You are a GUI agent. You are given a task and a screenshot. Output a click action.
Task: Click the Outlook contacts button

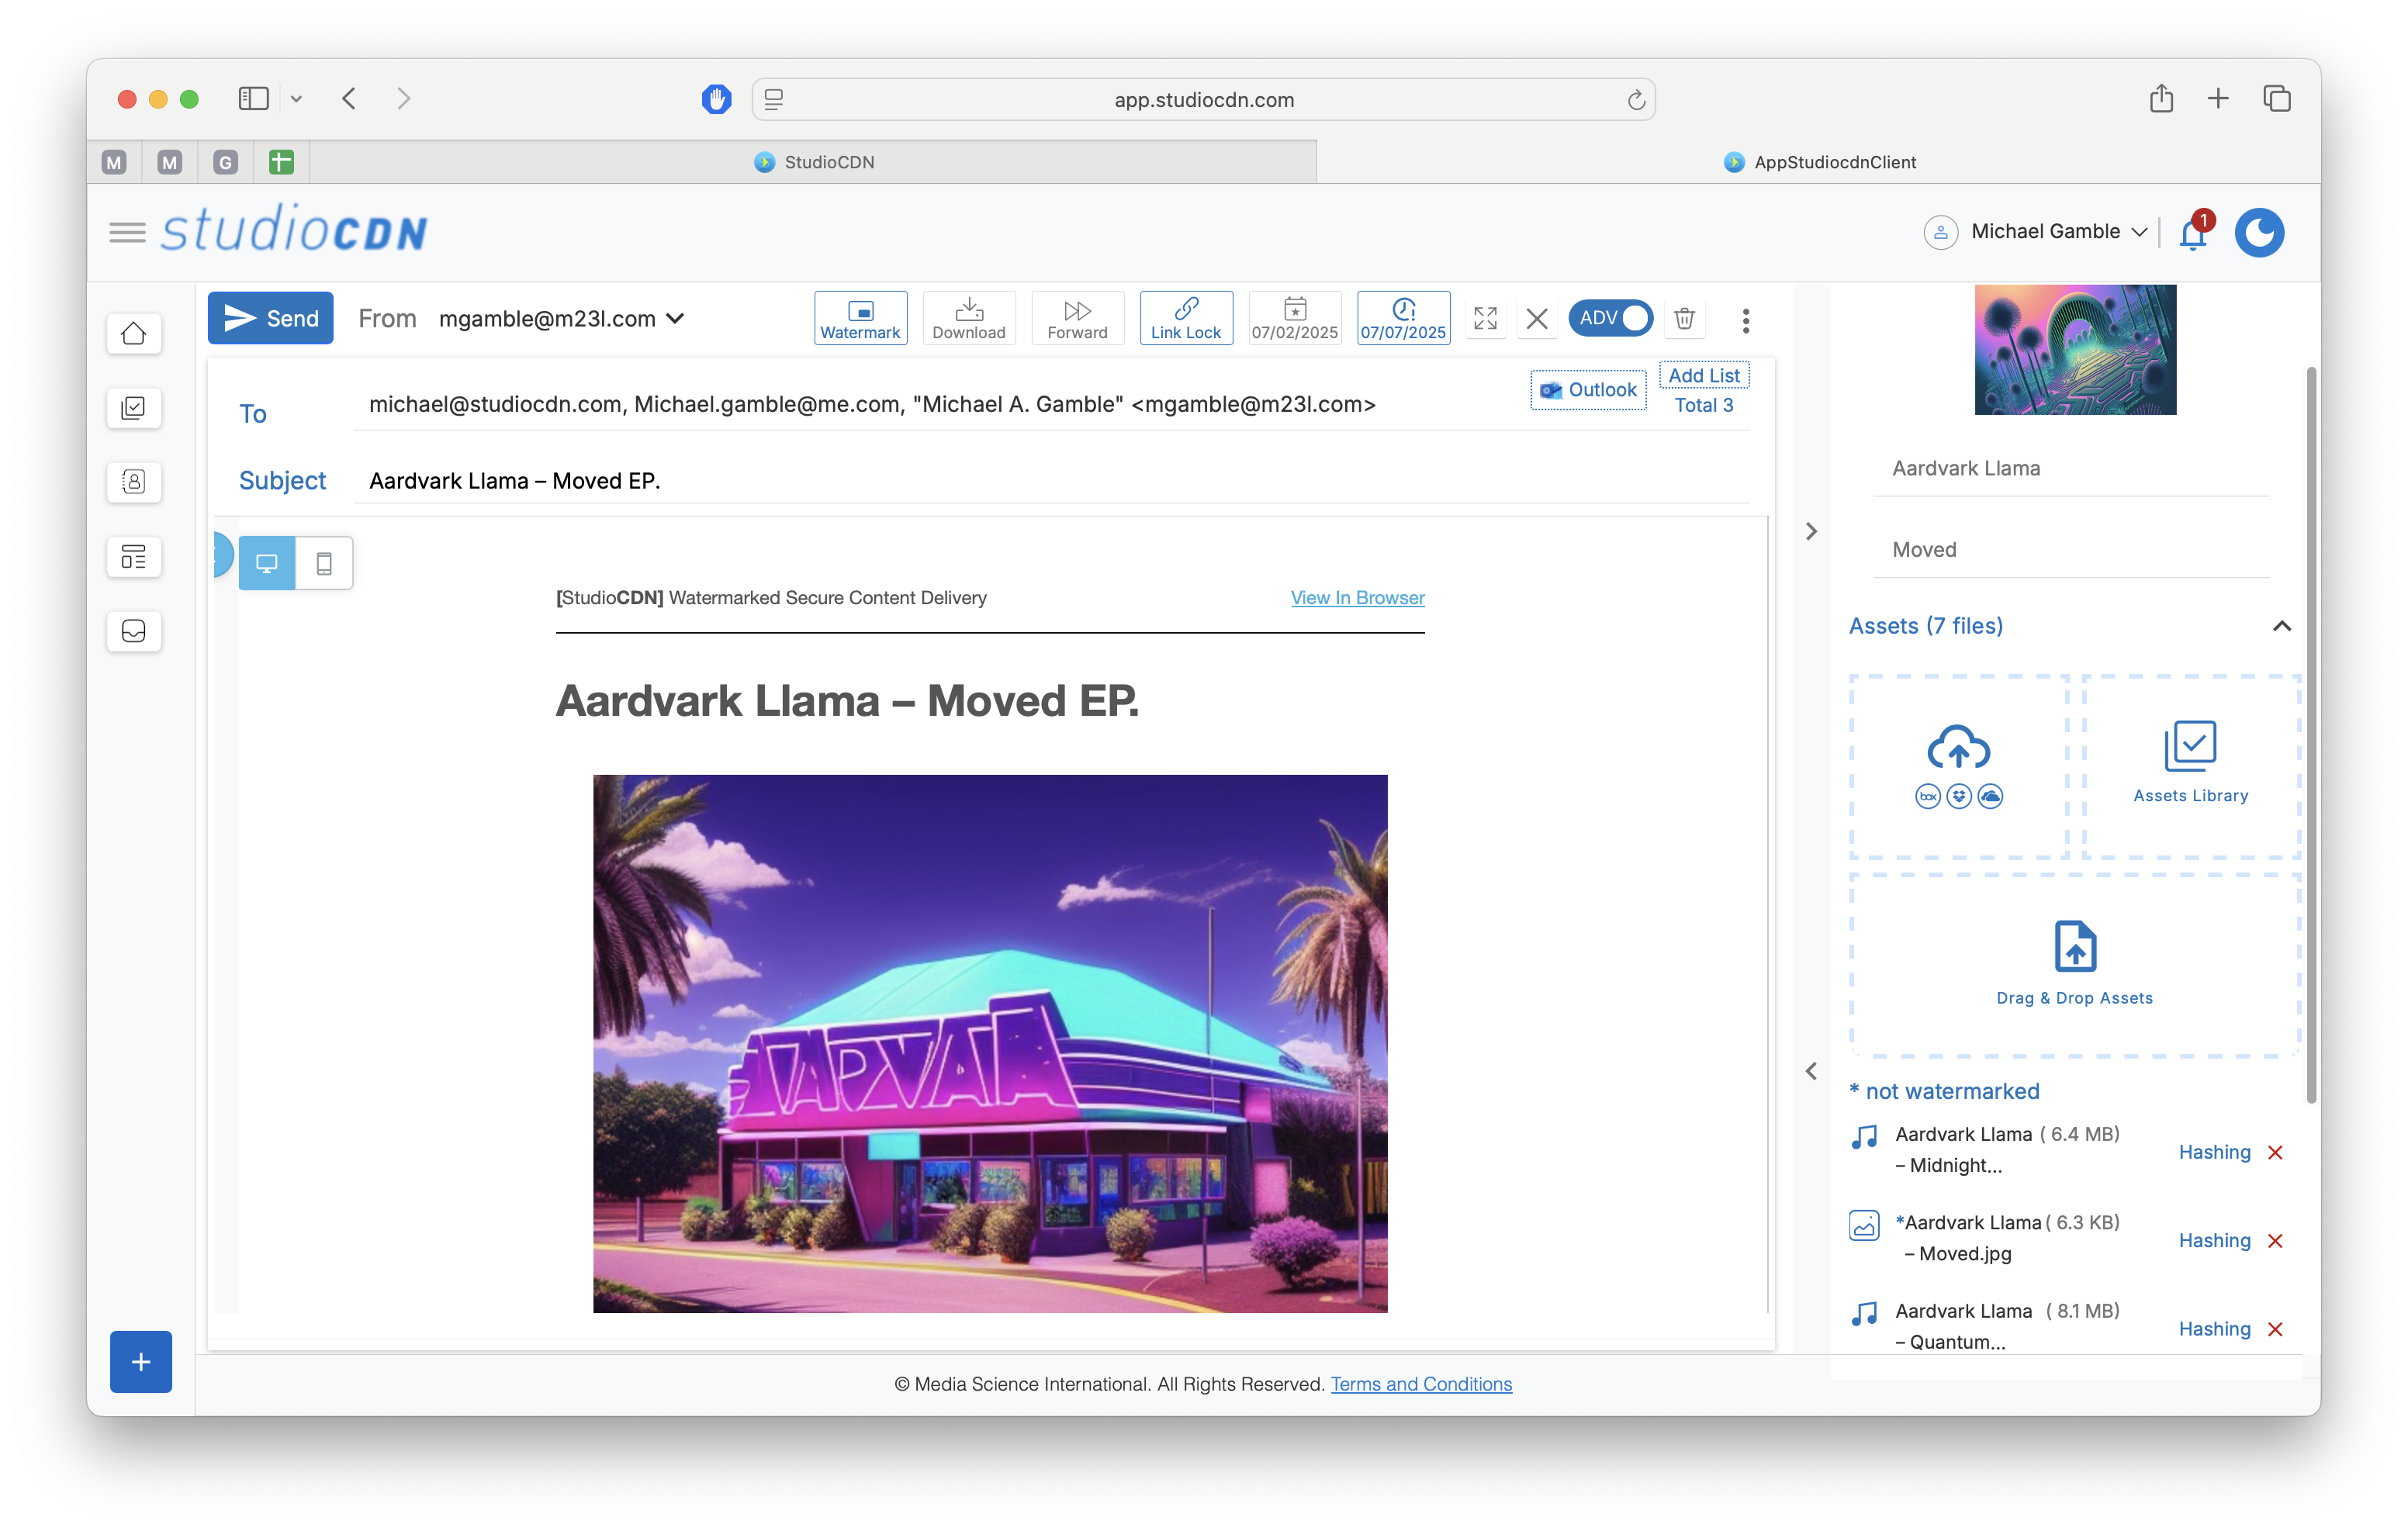(x=1588, y=390)
